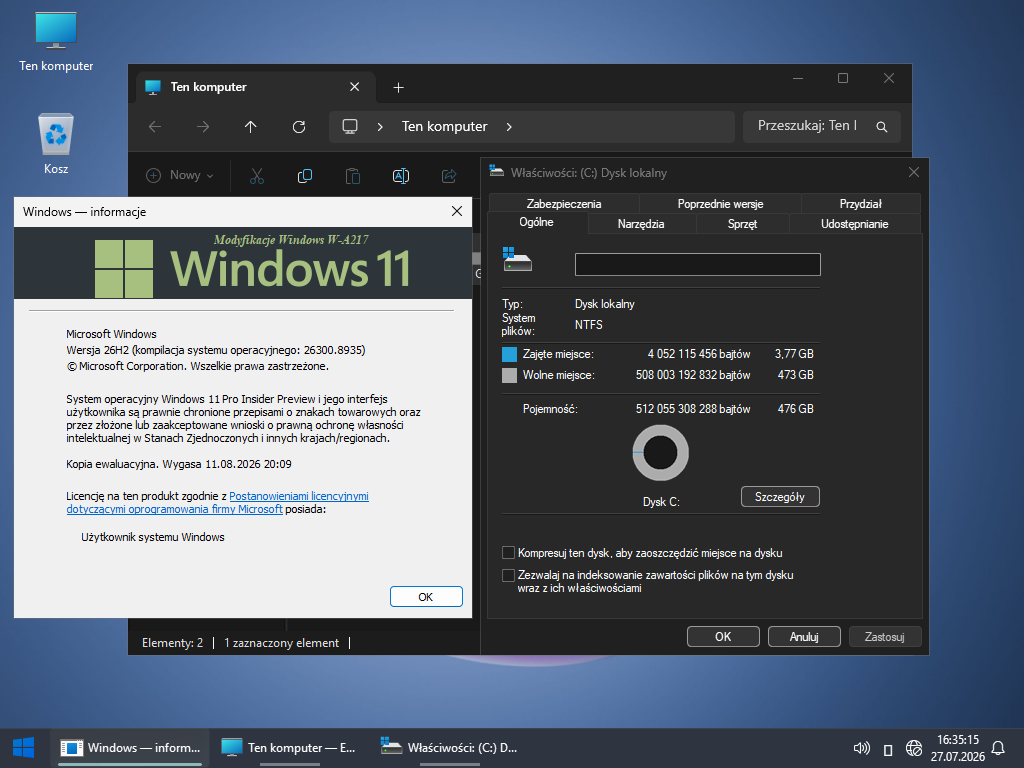1024x768 pixels.
Task: Click the Rename icon in Explorer toolbar
Action: point(401,176)
